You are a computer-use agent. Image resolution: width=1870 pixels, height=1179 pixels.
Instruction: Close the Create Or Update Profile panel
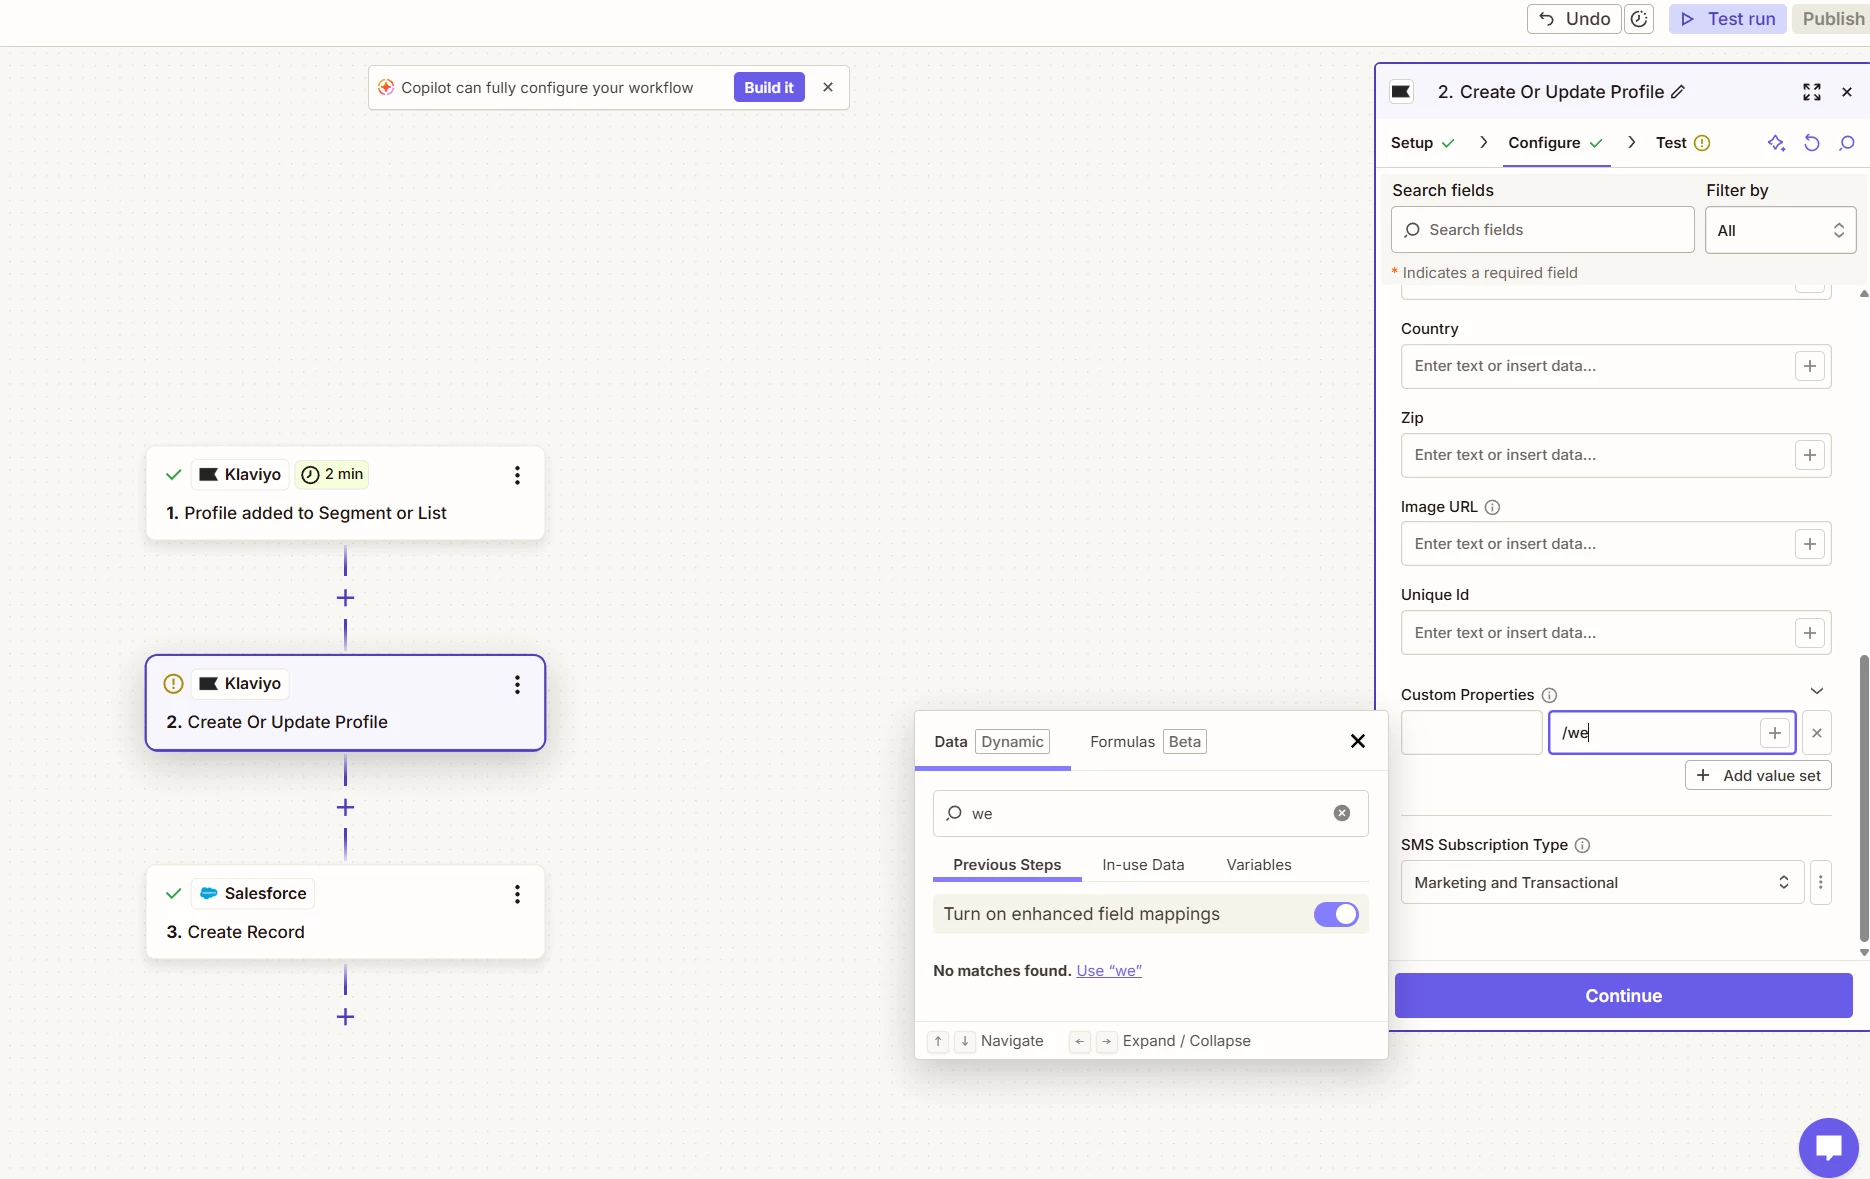click(1847, 92)
